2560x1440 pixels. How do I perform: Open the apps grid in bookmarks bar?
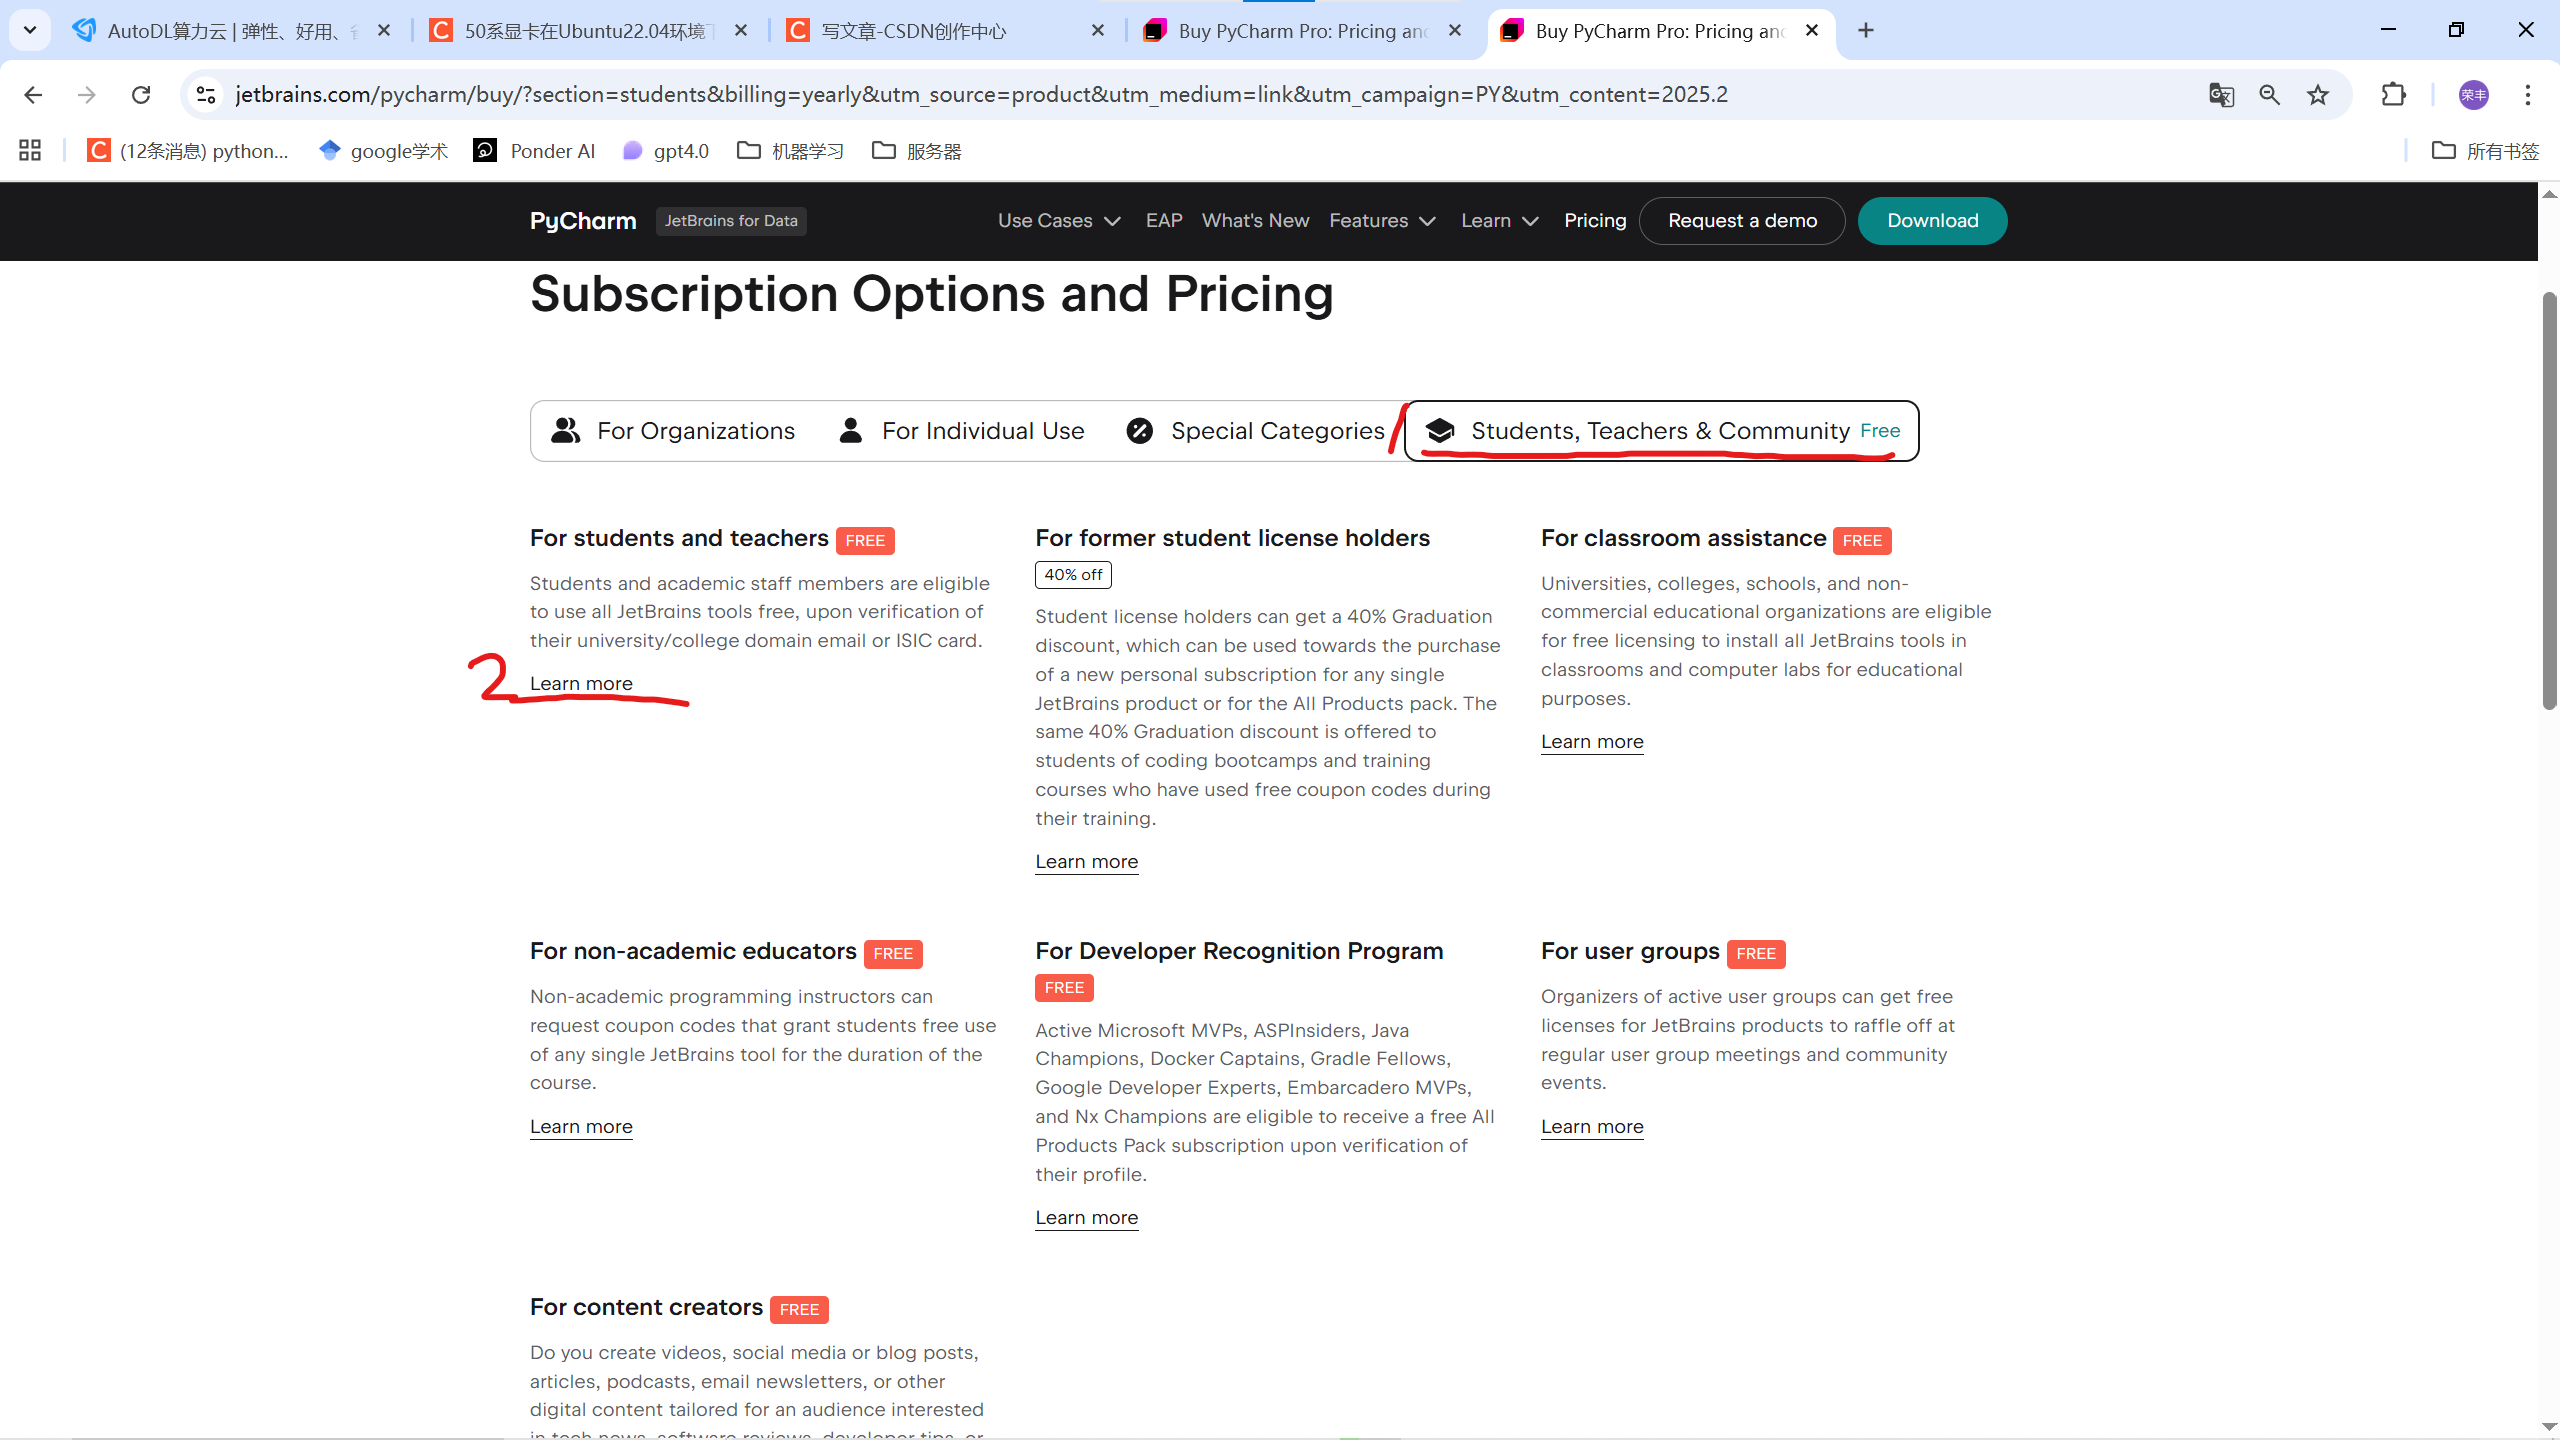pyautogui.click(x=30, y=151)
